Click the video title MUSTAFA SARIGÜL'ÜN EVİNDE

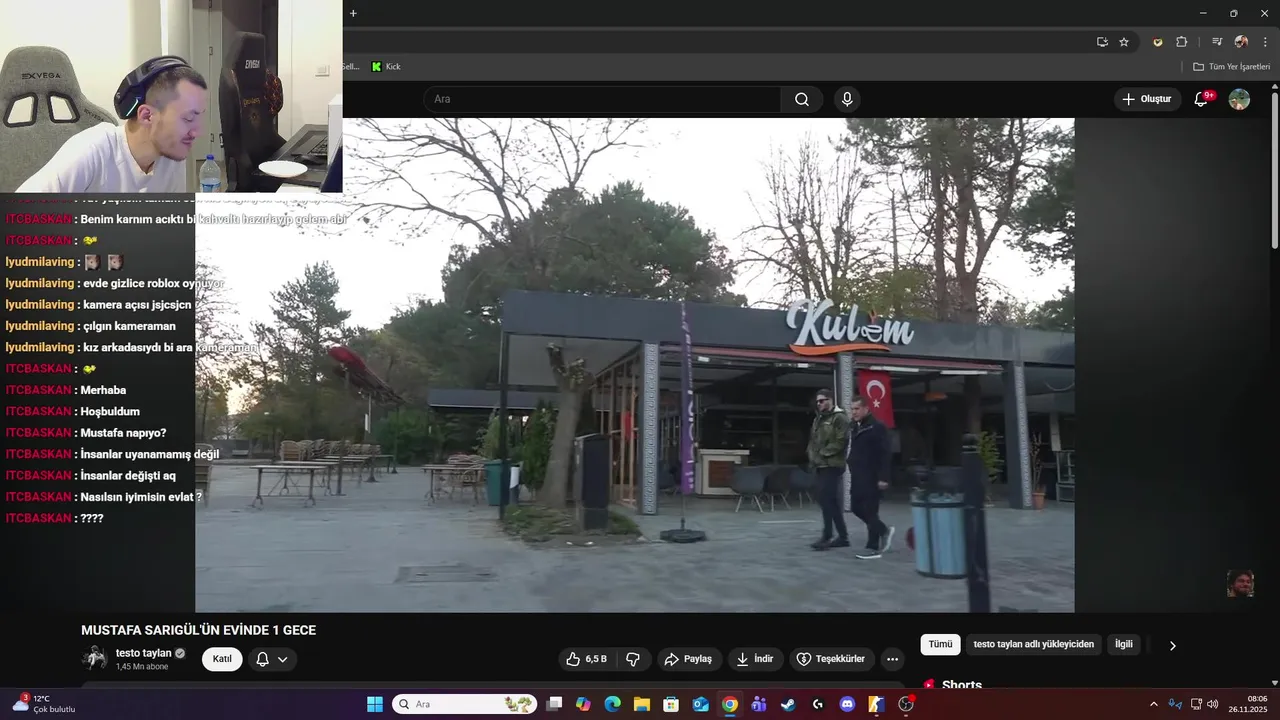198,630
